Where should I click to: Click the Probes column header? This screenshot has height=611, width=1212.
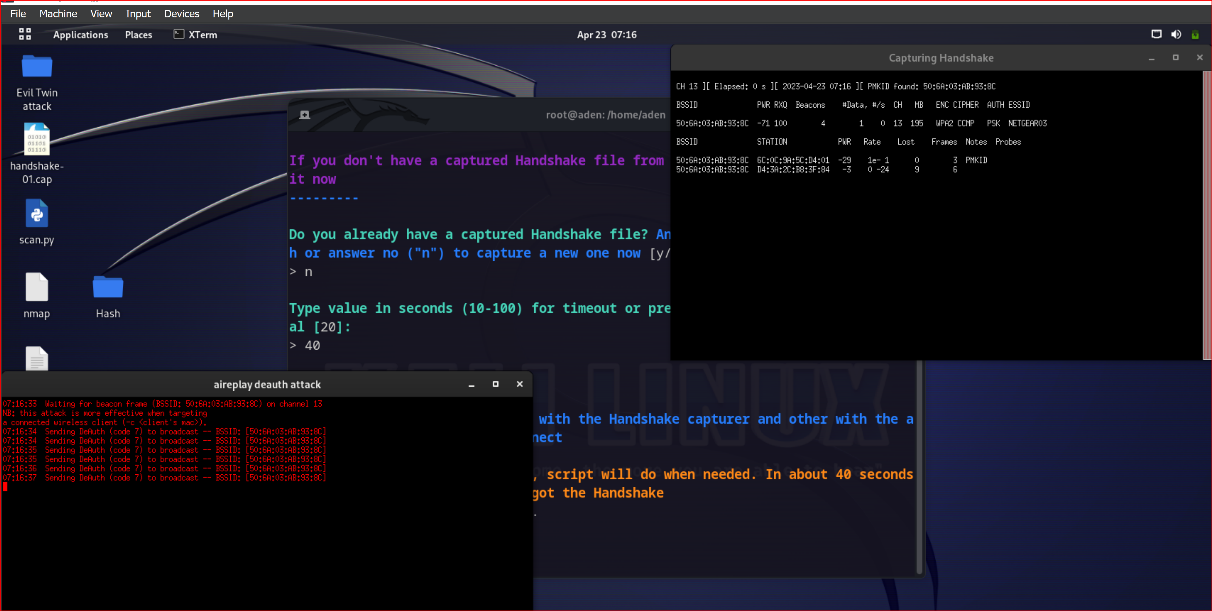pyautogui.click(x=1007, y=142)
